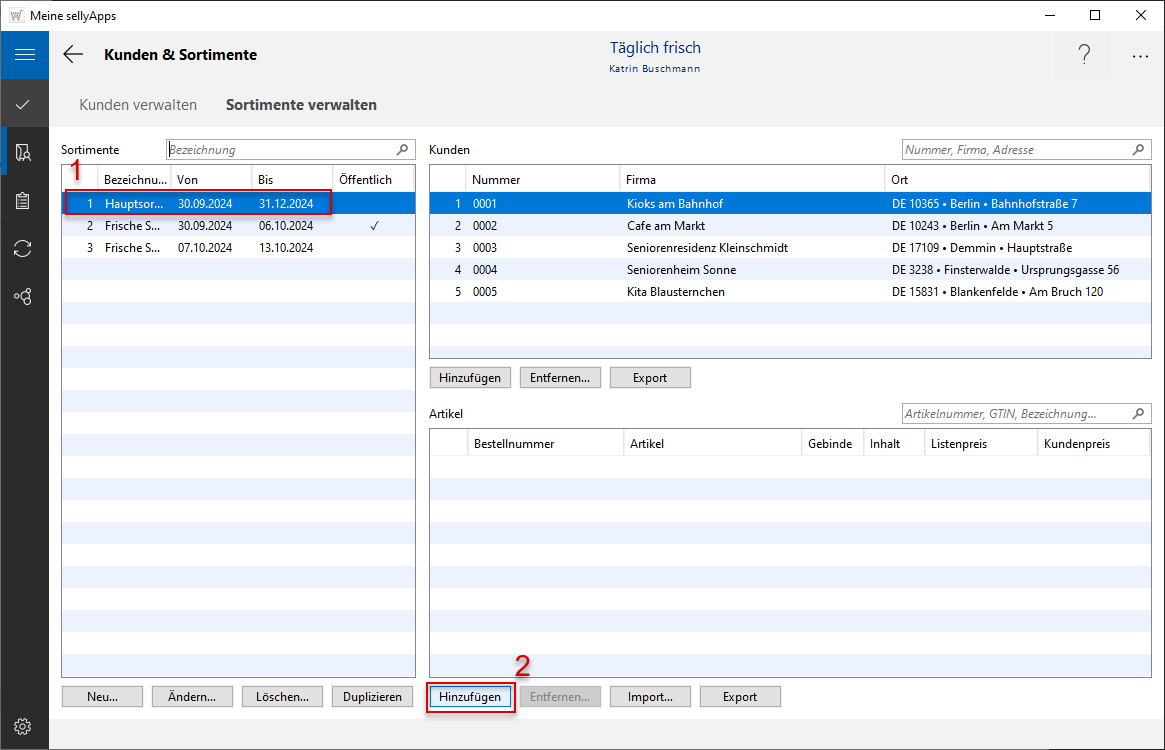Screen dimensions: 1165x750
Task: Open the hamburger menu in sidebar
Action: tap(24, 55)
